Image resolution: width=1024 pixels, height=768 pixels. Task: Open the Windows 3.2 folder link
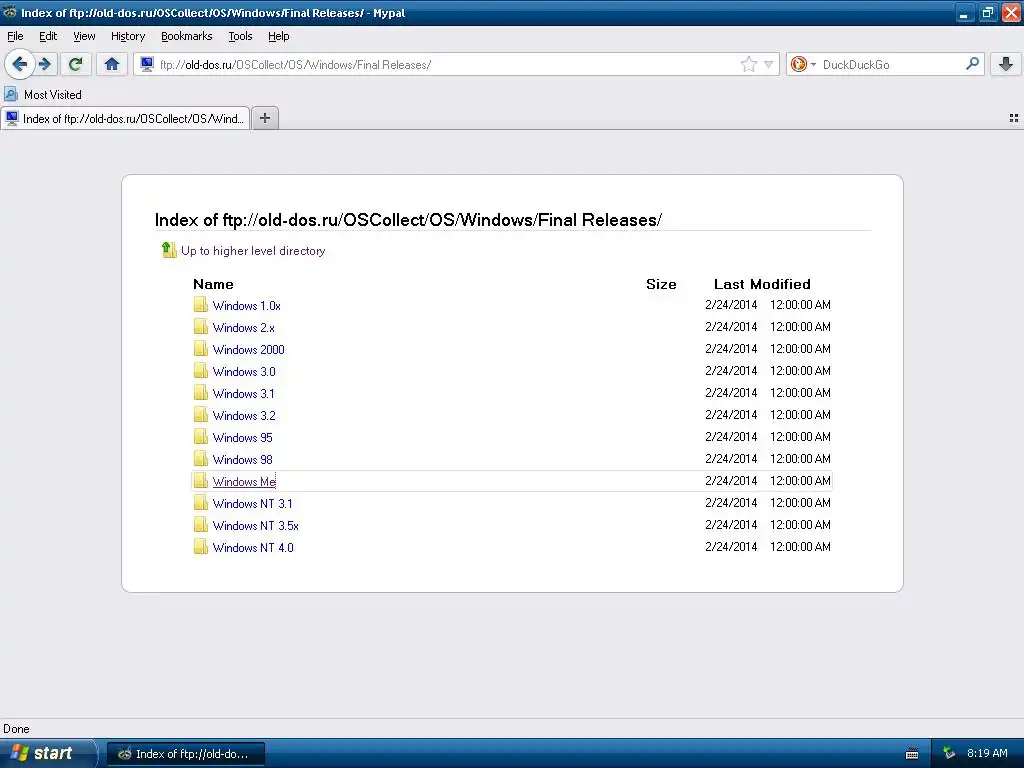click(244, 415)
